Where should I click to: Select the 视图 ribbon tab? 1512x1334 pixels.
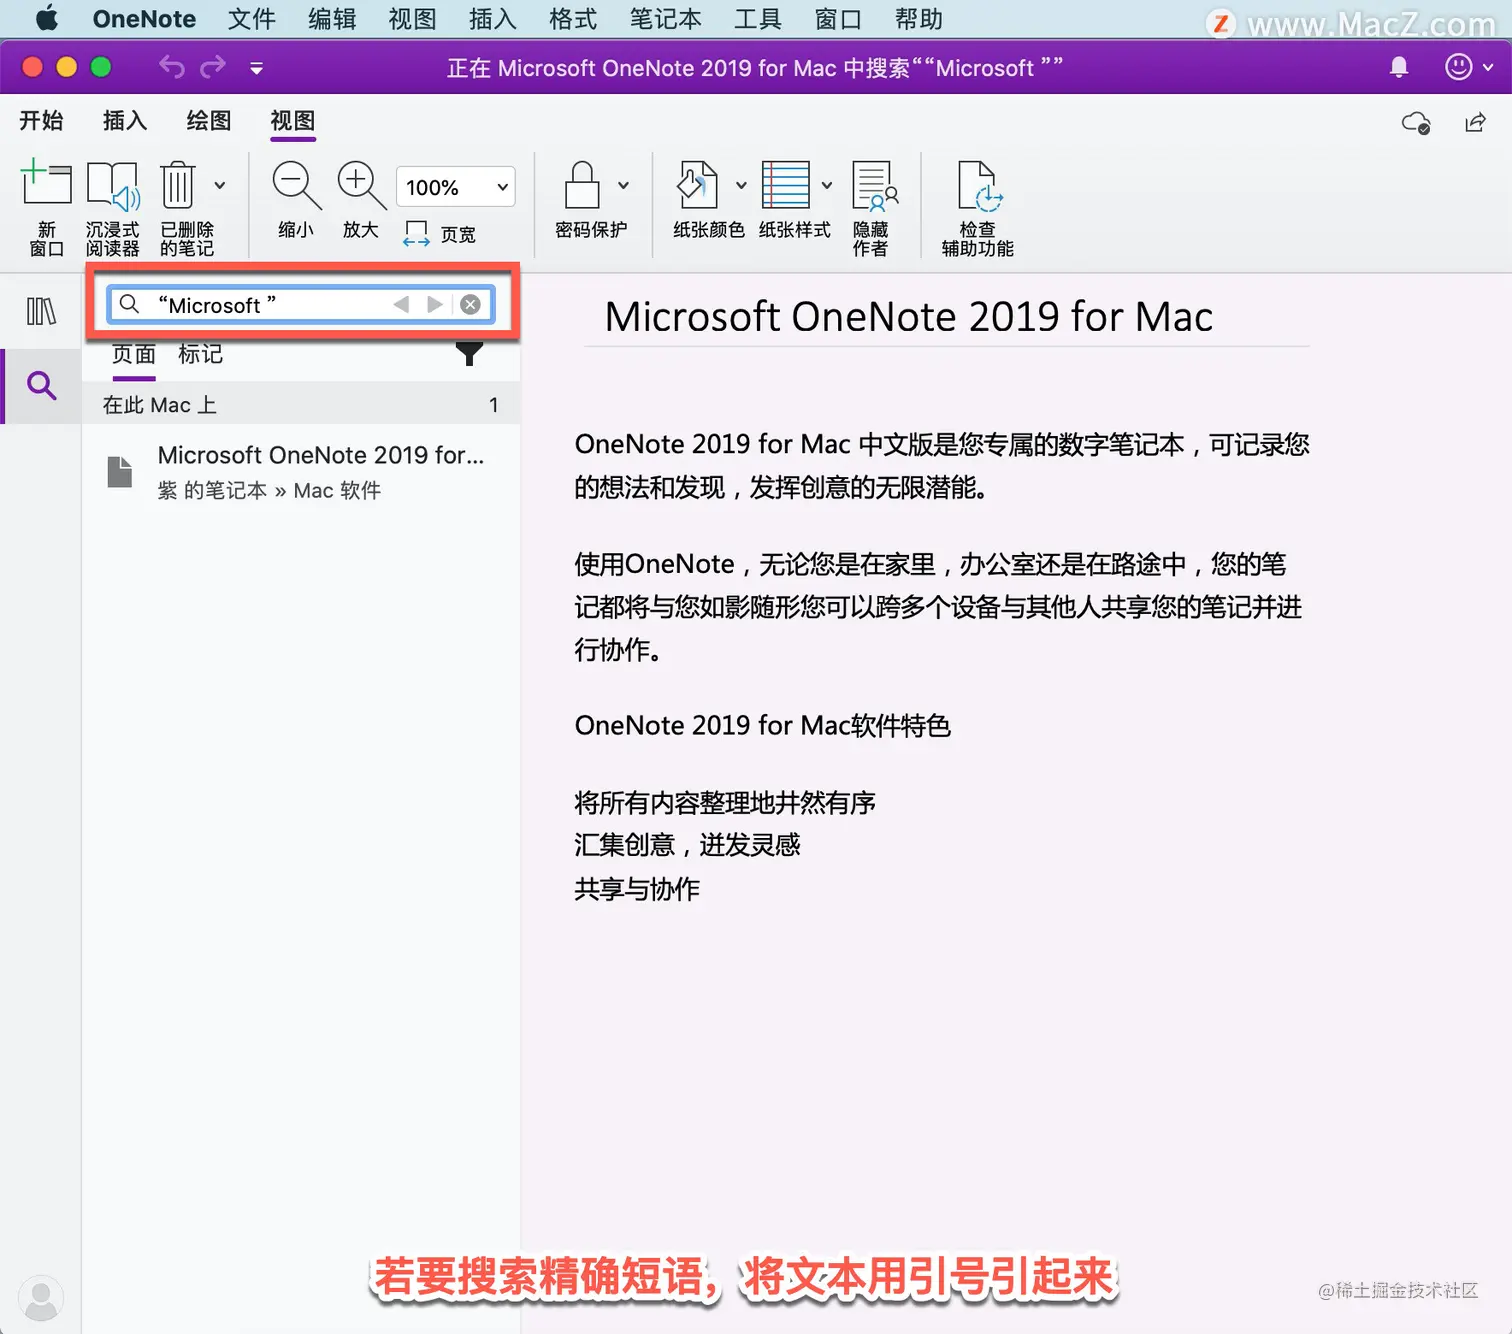293,121
